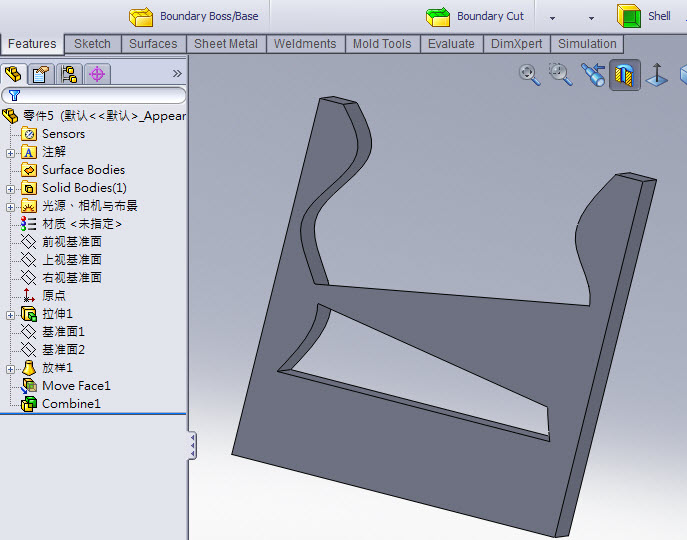Image resolution: width=687 pixels, height=540 pixels.
Task: Open the DimXpert tab
Action: [x=517, y=44]
